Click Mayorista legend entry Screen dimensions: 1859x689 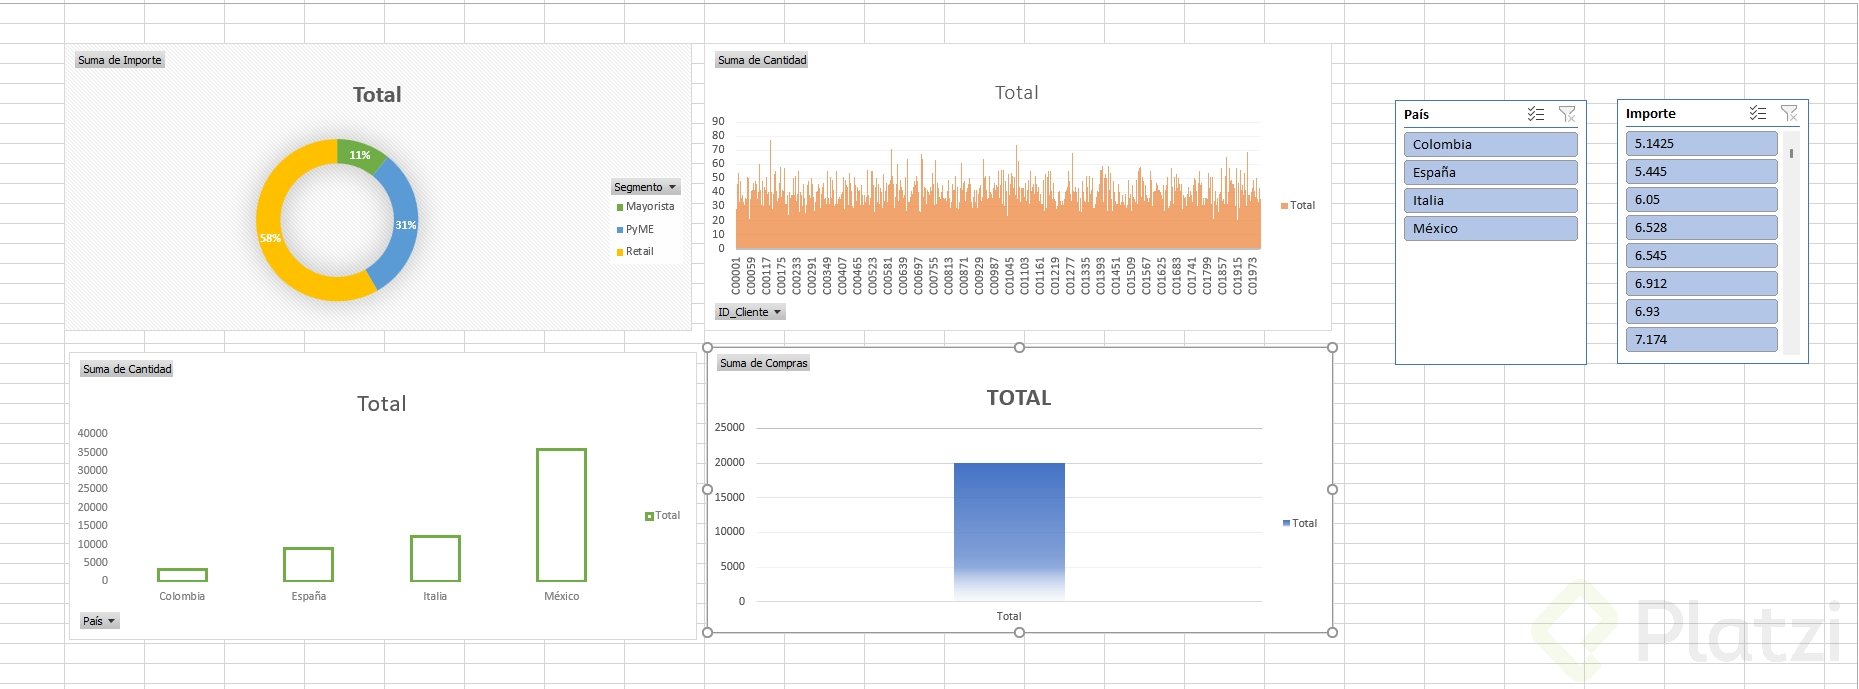point(645,206)
